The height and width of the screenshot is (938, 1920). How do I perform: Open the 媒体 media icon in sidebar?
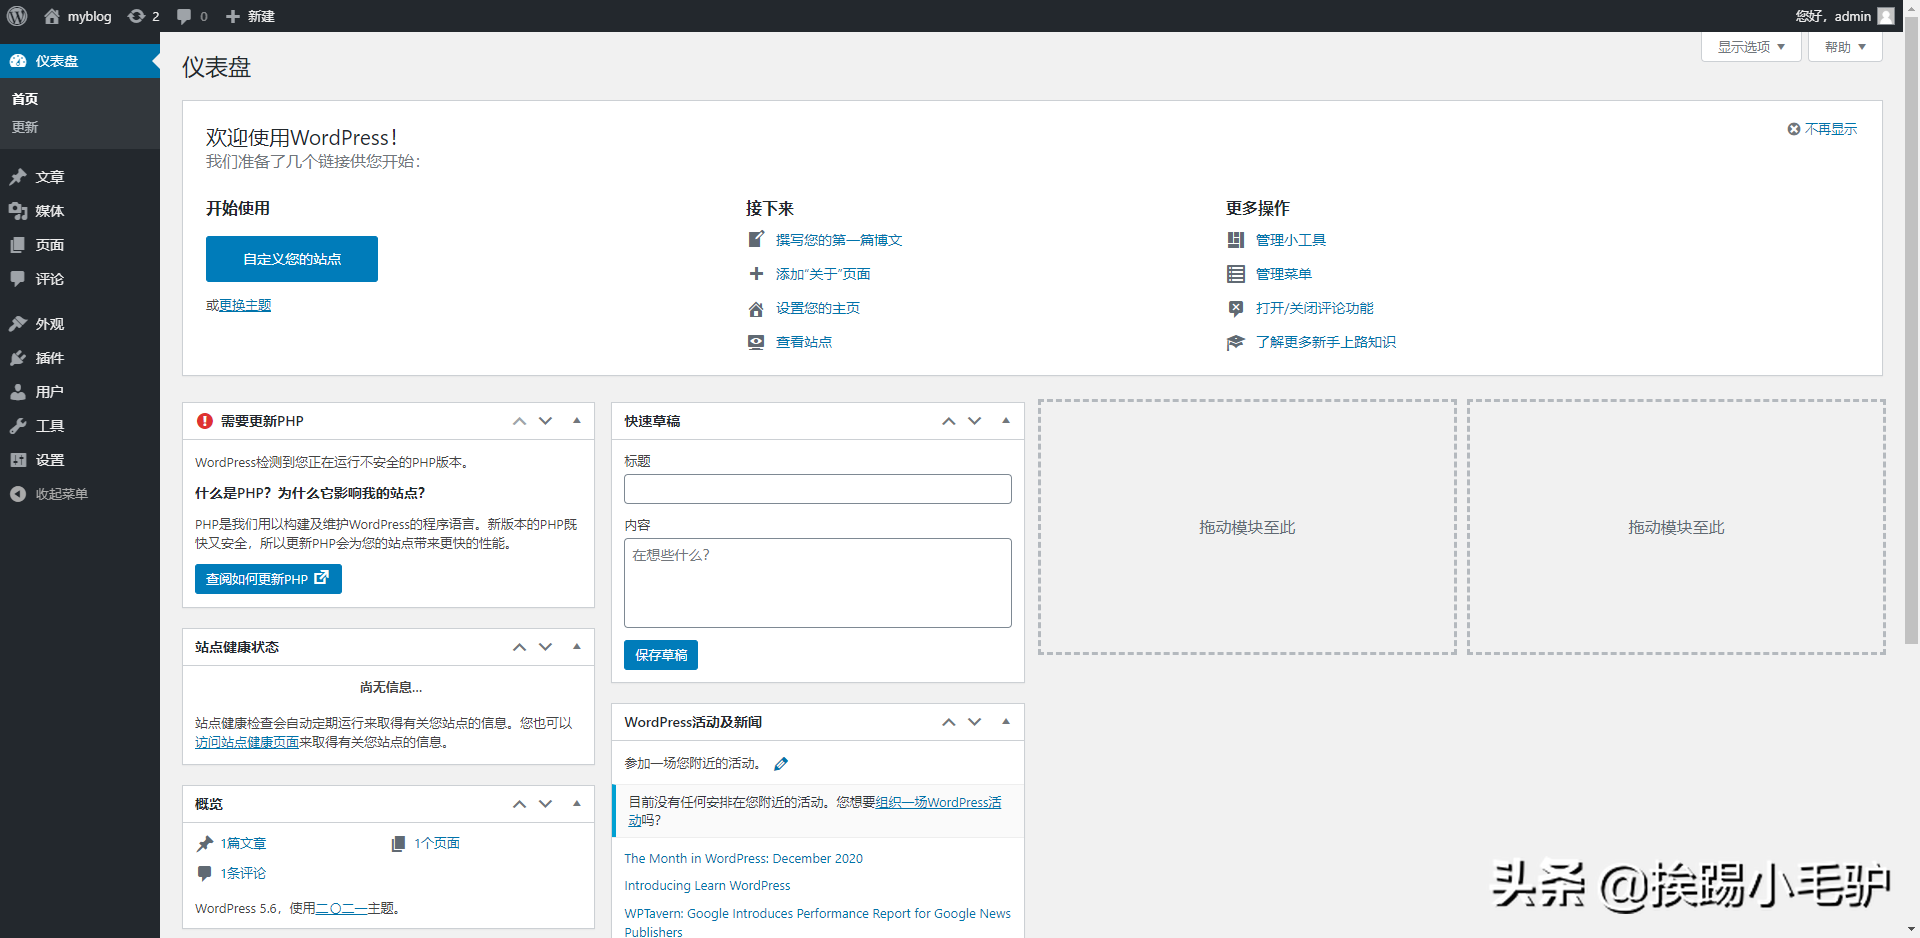18,211
